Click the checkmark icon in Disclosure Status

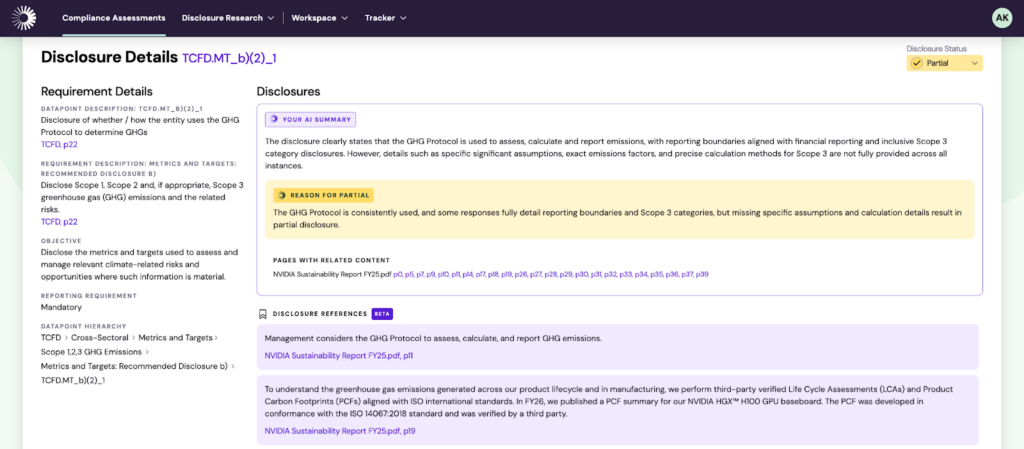pyautogui.click(x=917, y=63)
